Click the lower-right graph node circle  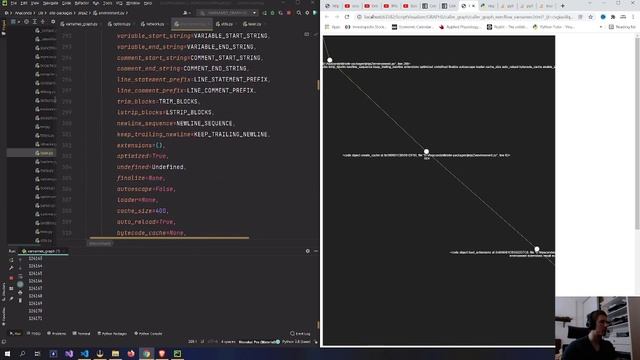pos(537,249)
